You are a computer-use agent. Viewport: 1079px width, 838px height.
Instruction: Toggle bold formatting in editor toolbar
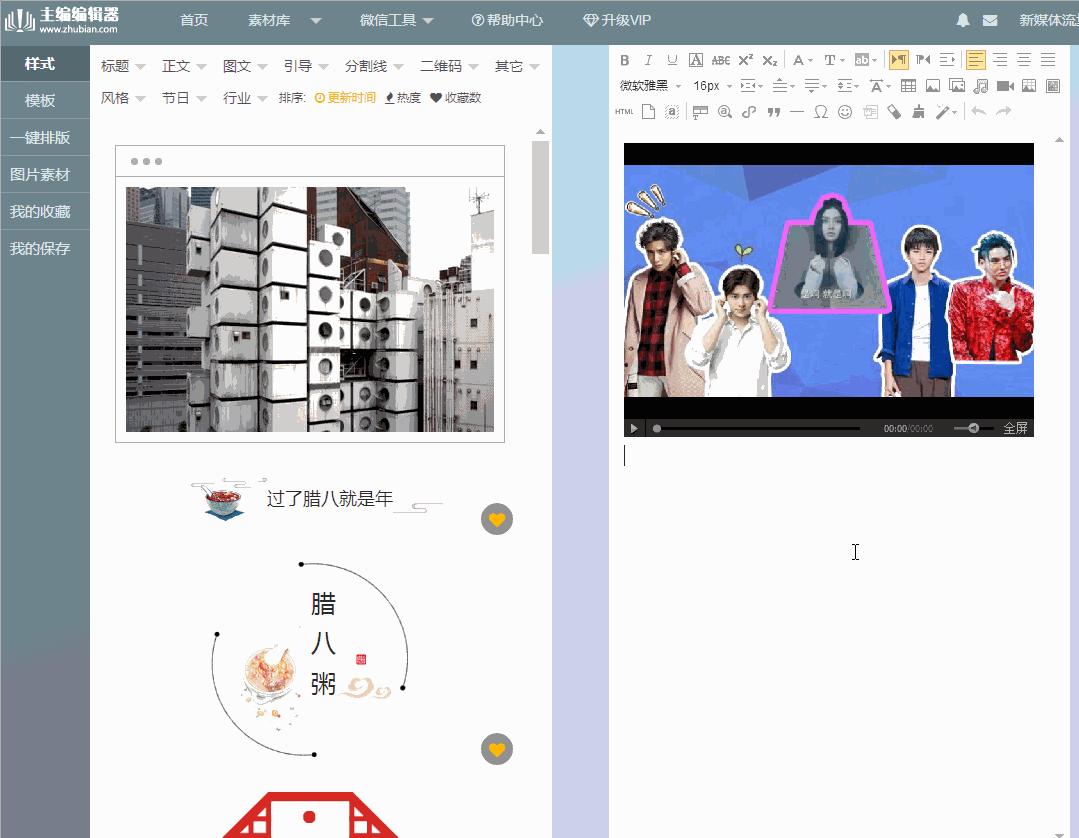624,60
